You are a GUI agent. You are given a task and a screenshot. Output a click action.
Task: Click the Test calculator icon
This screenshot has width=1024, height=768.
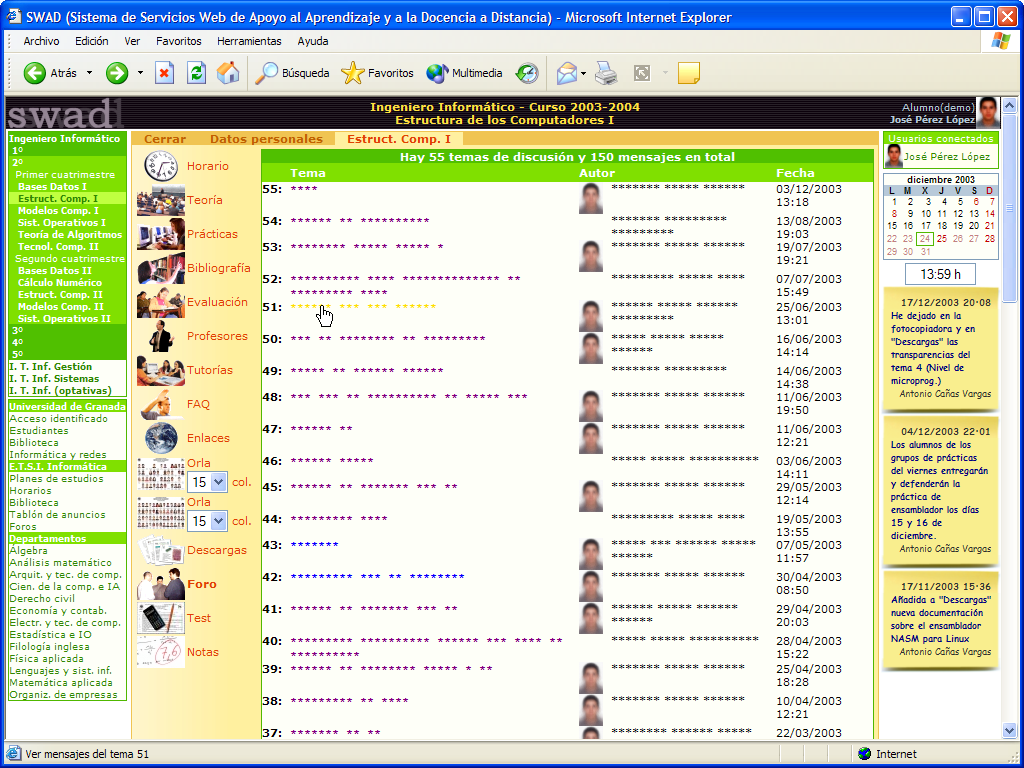(x=160, y=618)
